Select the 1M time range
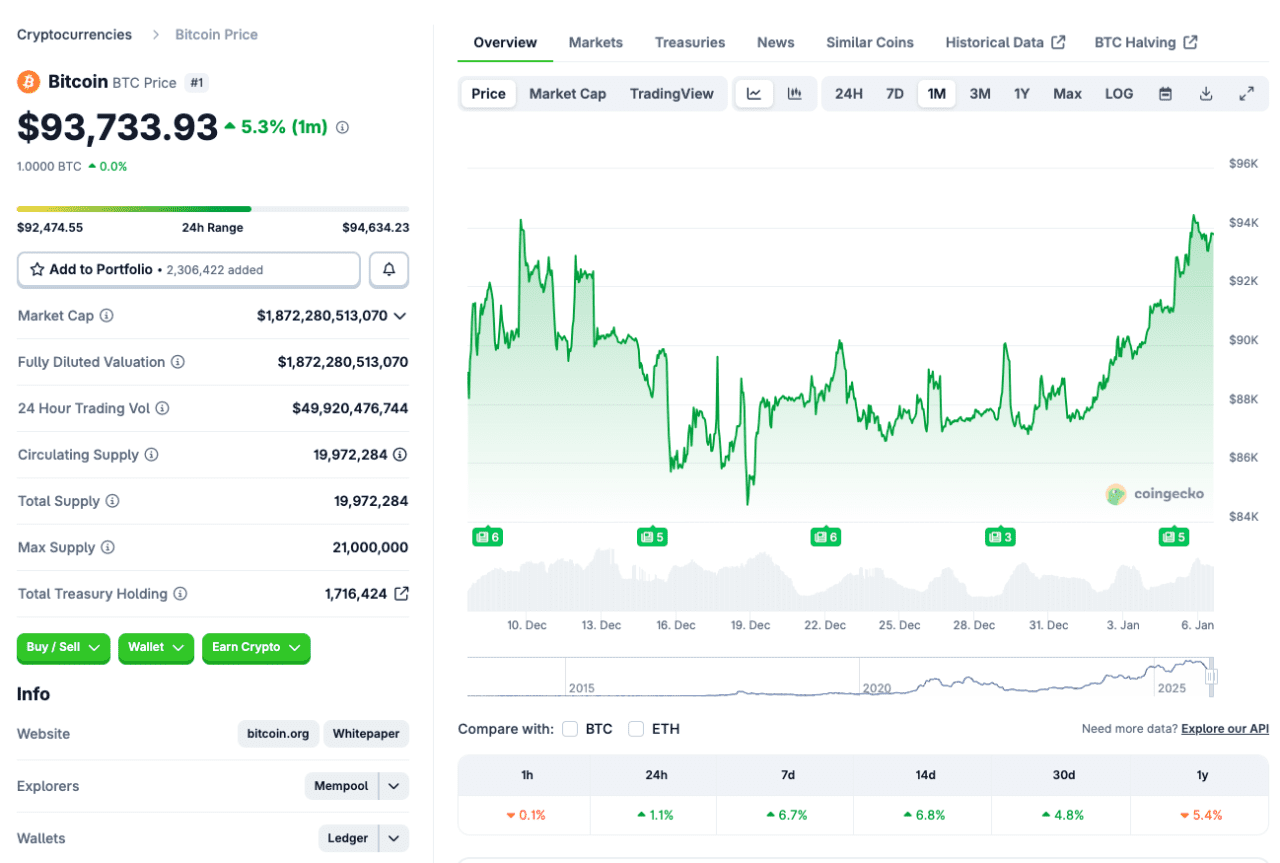Image resolution: width=1280 pixels, height=863 pixels. [937, 94]
